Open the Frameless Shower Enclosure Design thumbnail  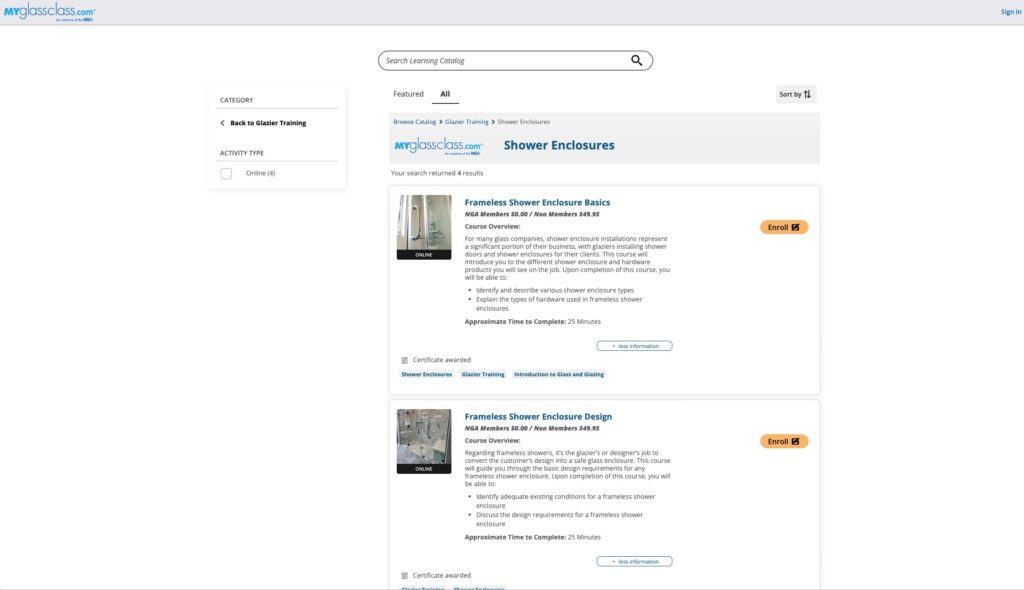[x=424, y=441]
